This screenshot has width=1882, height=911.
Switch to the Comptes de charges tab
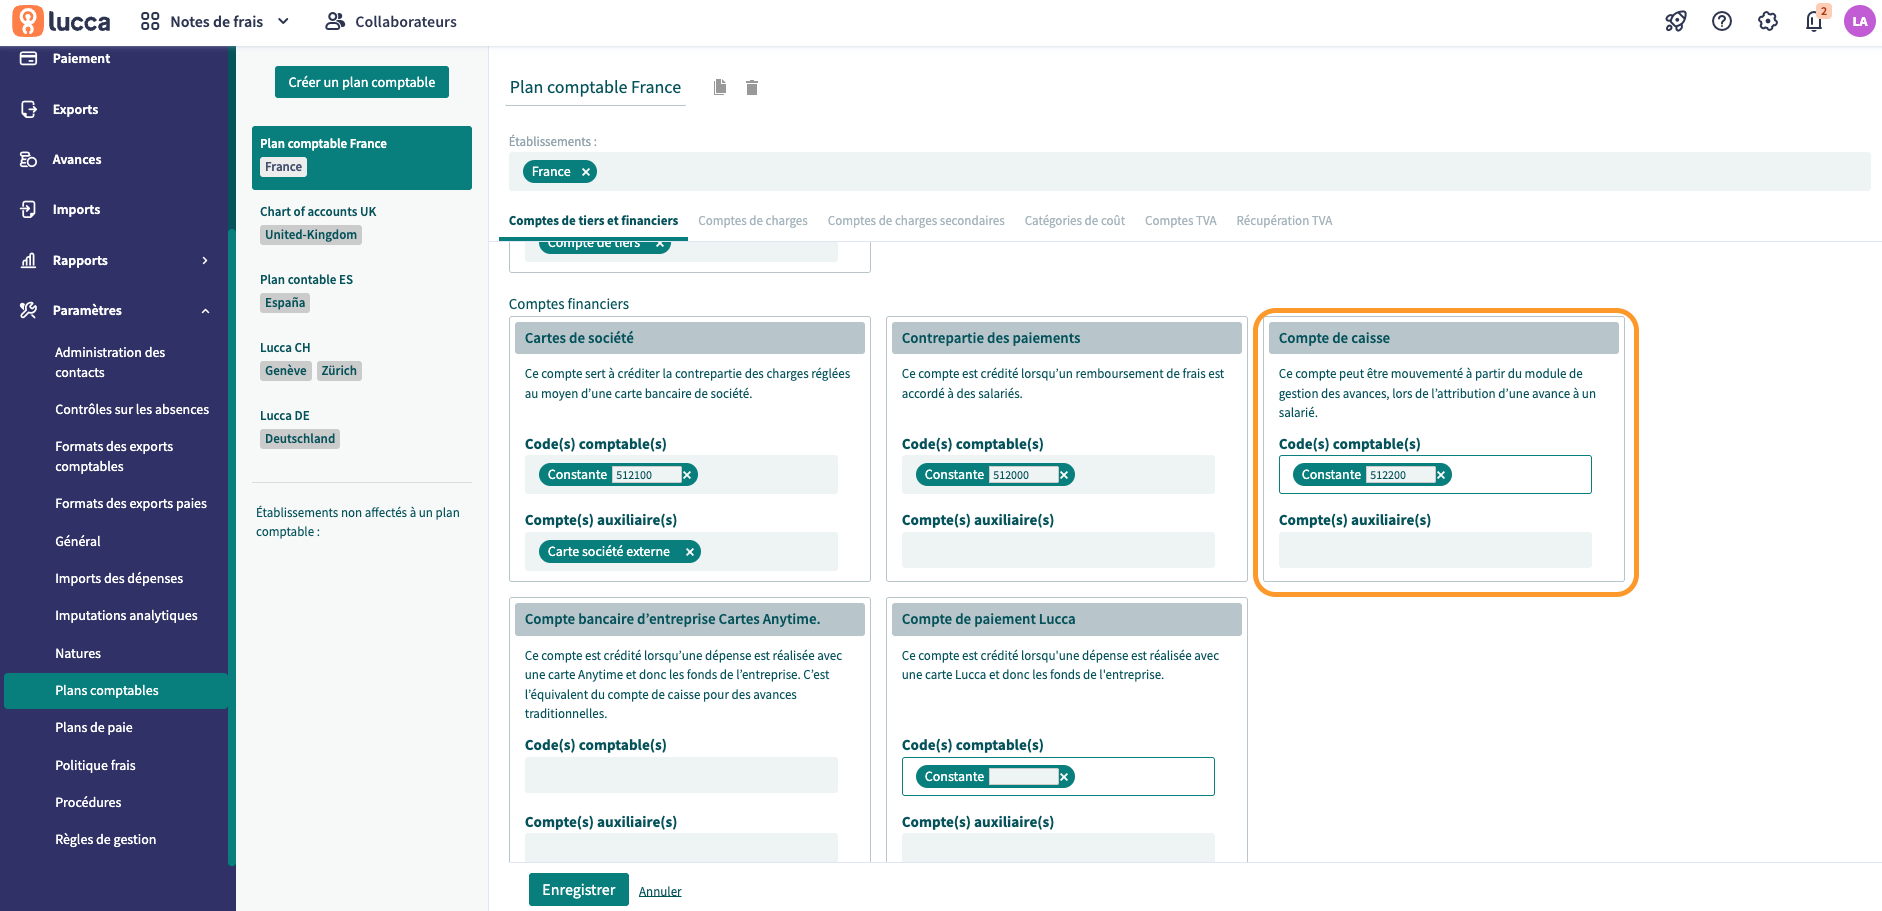[752, 221]
